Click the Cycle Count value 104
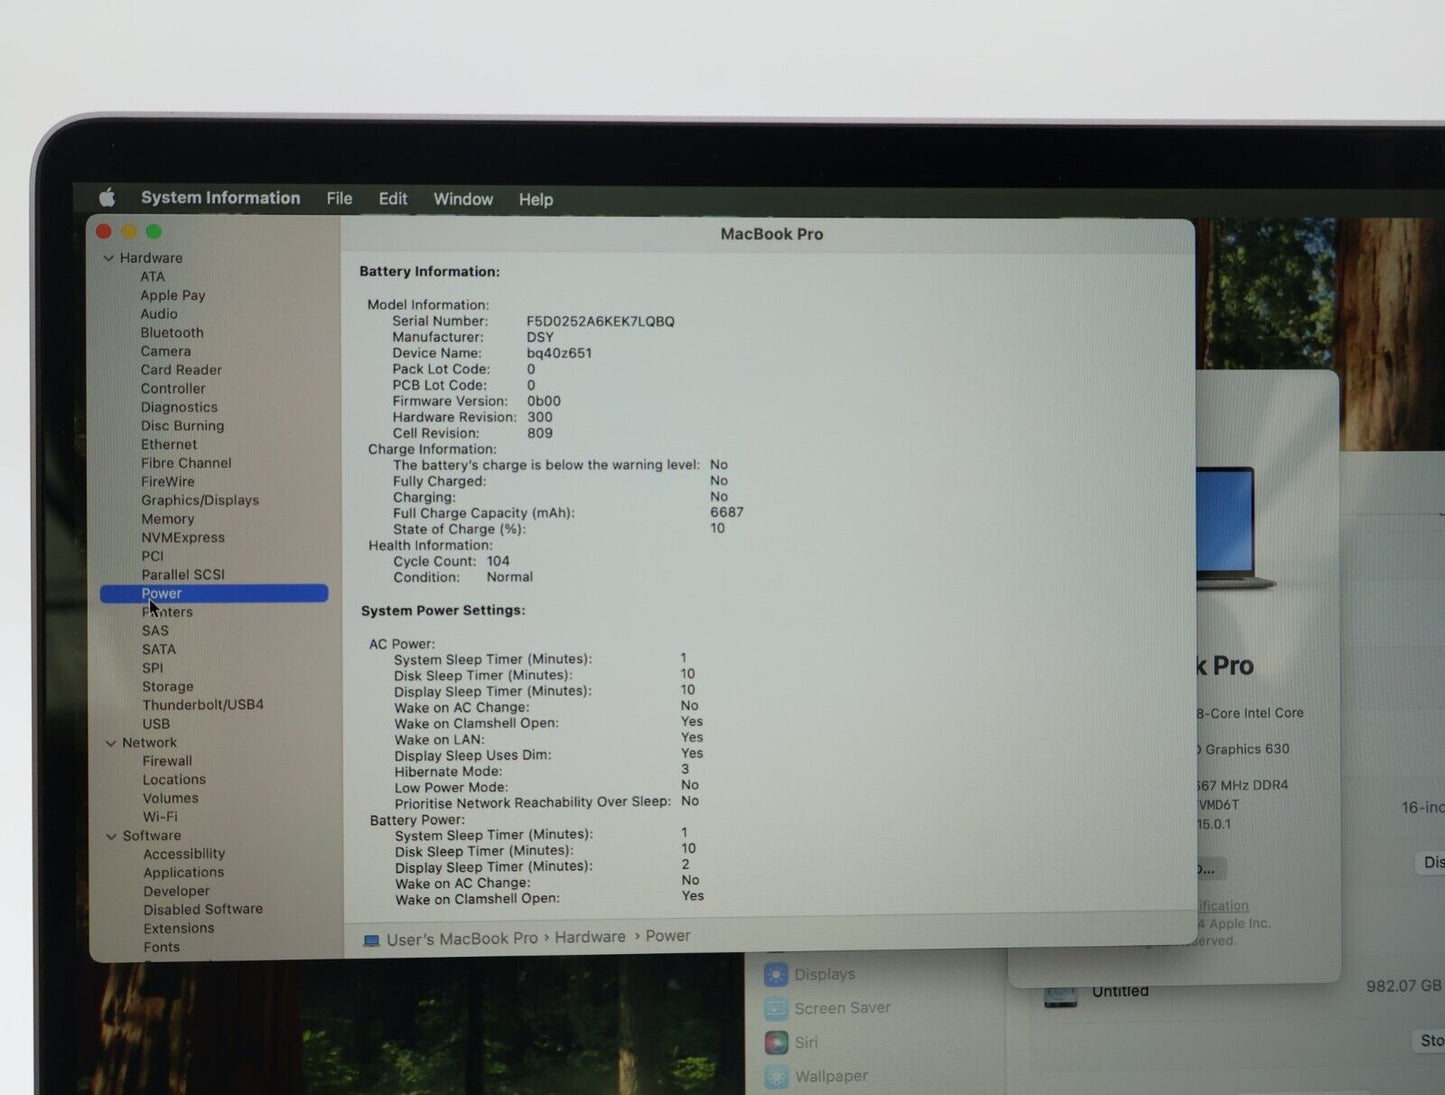 [498, 562]
